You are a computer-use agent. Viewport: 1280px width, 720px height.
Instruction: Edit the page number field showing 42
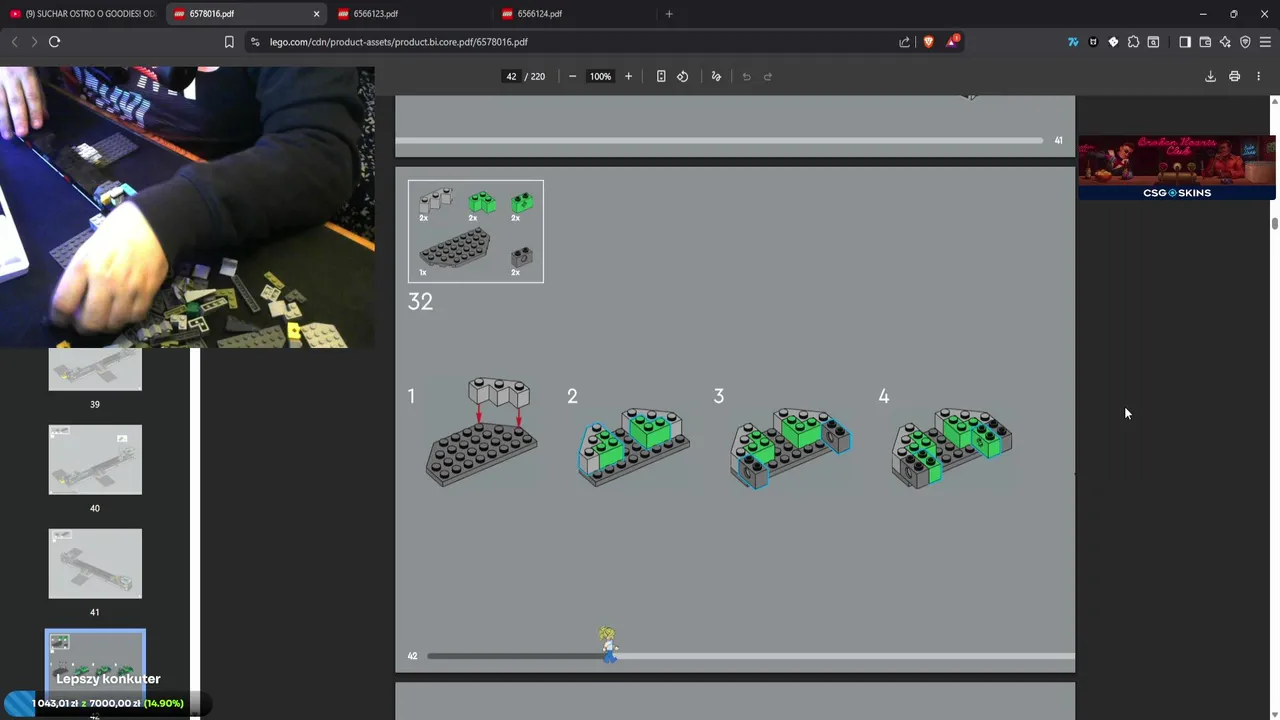point(511,76)
